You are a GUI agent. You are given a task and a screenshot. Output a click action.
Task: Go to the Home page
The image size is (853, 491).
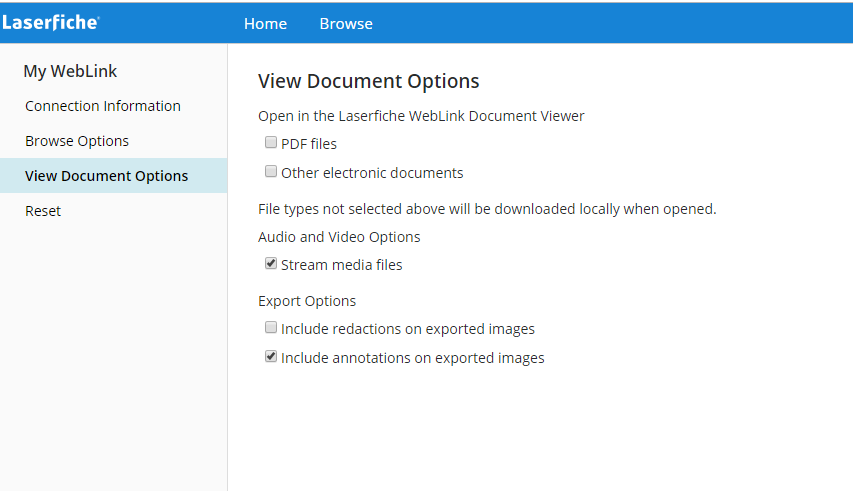pos(265,23)
